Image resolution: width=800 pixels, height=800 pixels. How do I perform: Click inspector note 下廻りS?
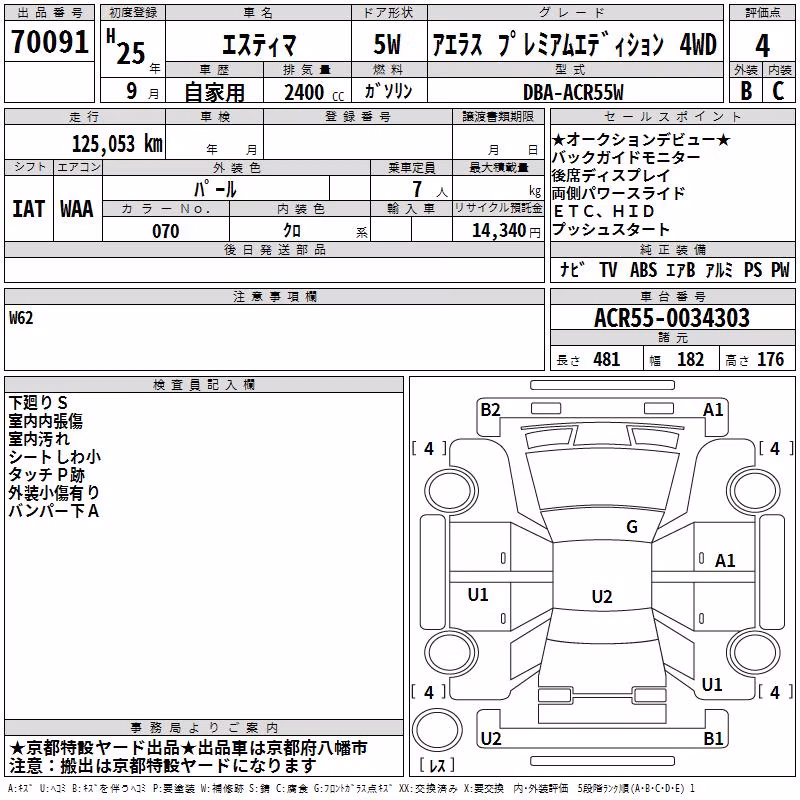[x=38, y=403]
